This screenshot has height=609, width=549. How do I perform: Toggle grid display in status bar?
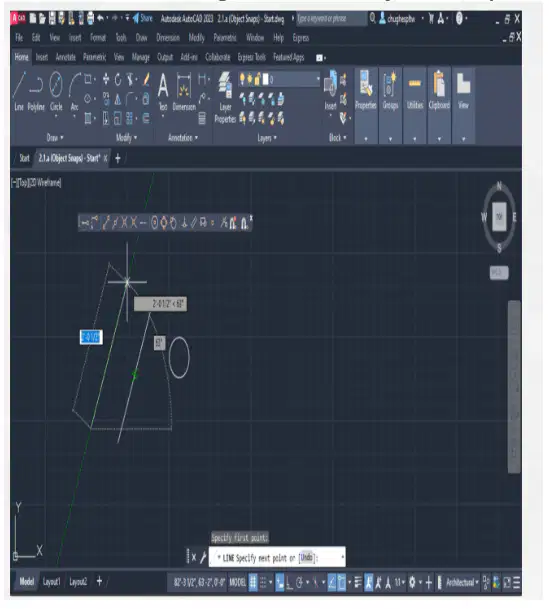pyautogui.click(x=253, y=582)
